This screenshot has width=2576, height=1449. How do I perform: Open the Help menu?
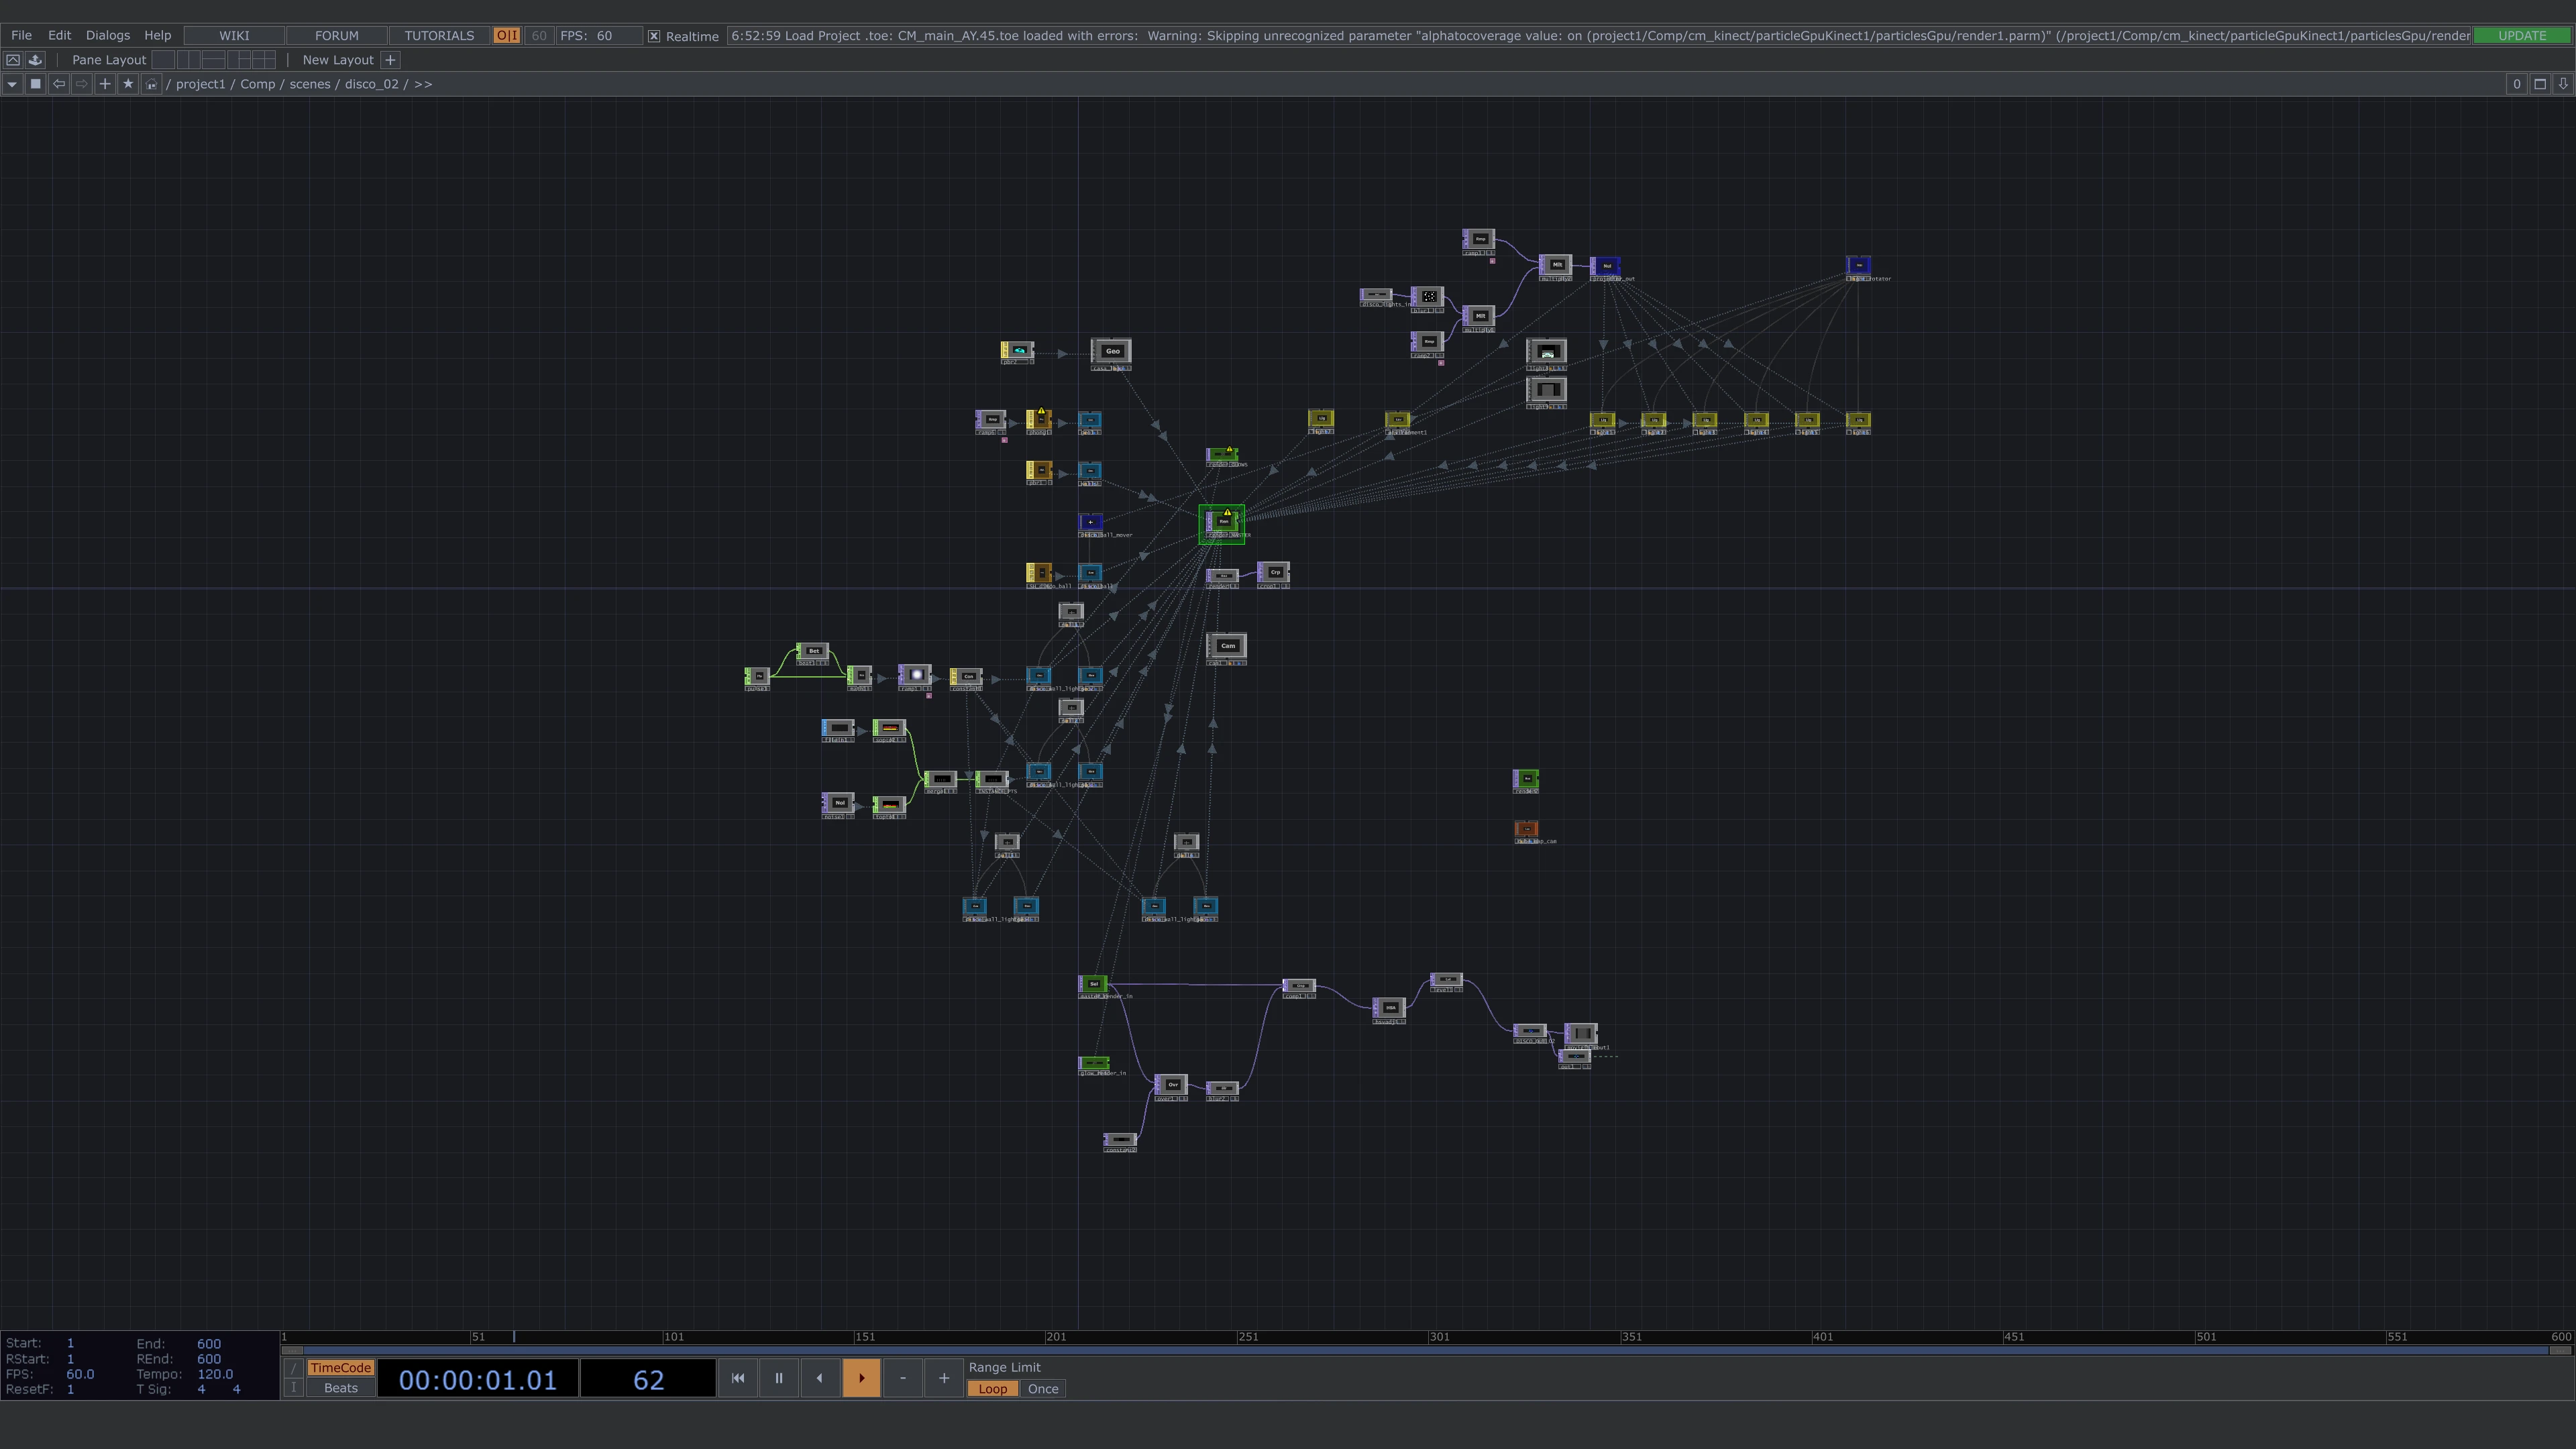[158, 35]
